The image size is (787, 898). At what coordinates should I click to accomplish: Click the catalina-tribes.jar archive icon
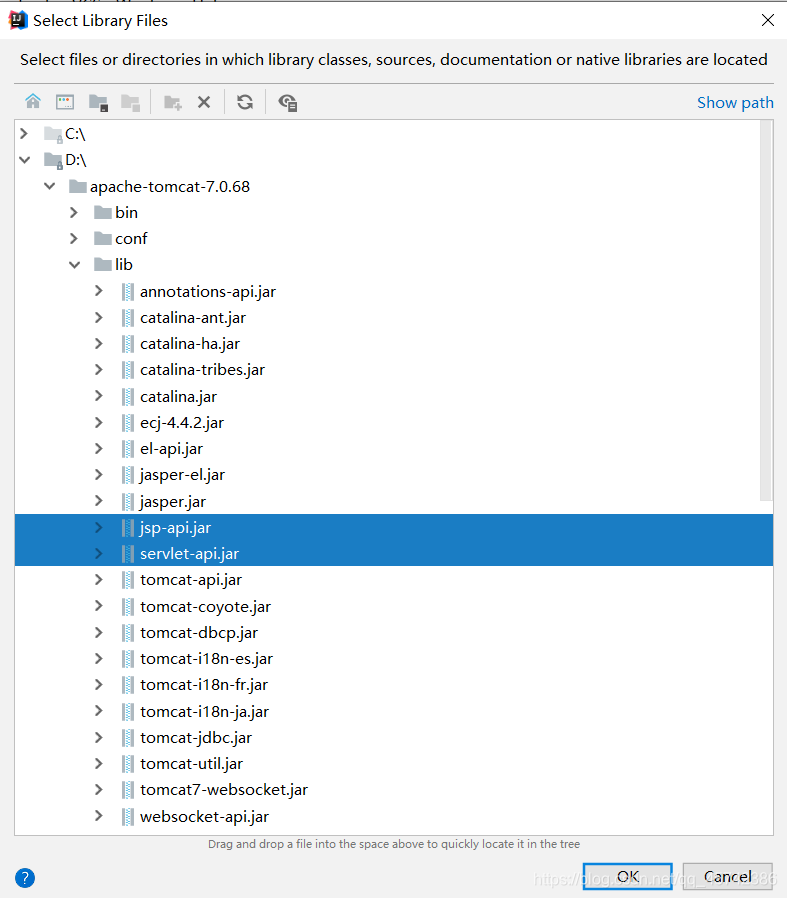128,370
